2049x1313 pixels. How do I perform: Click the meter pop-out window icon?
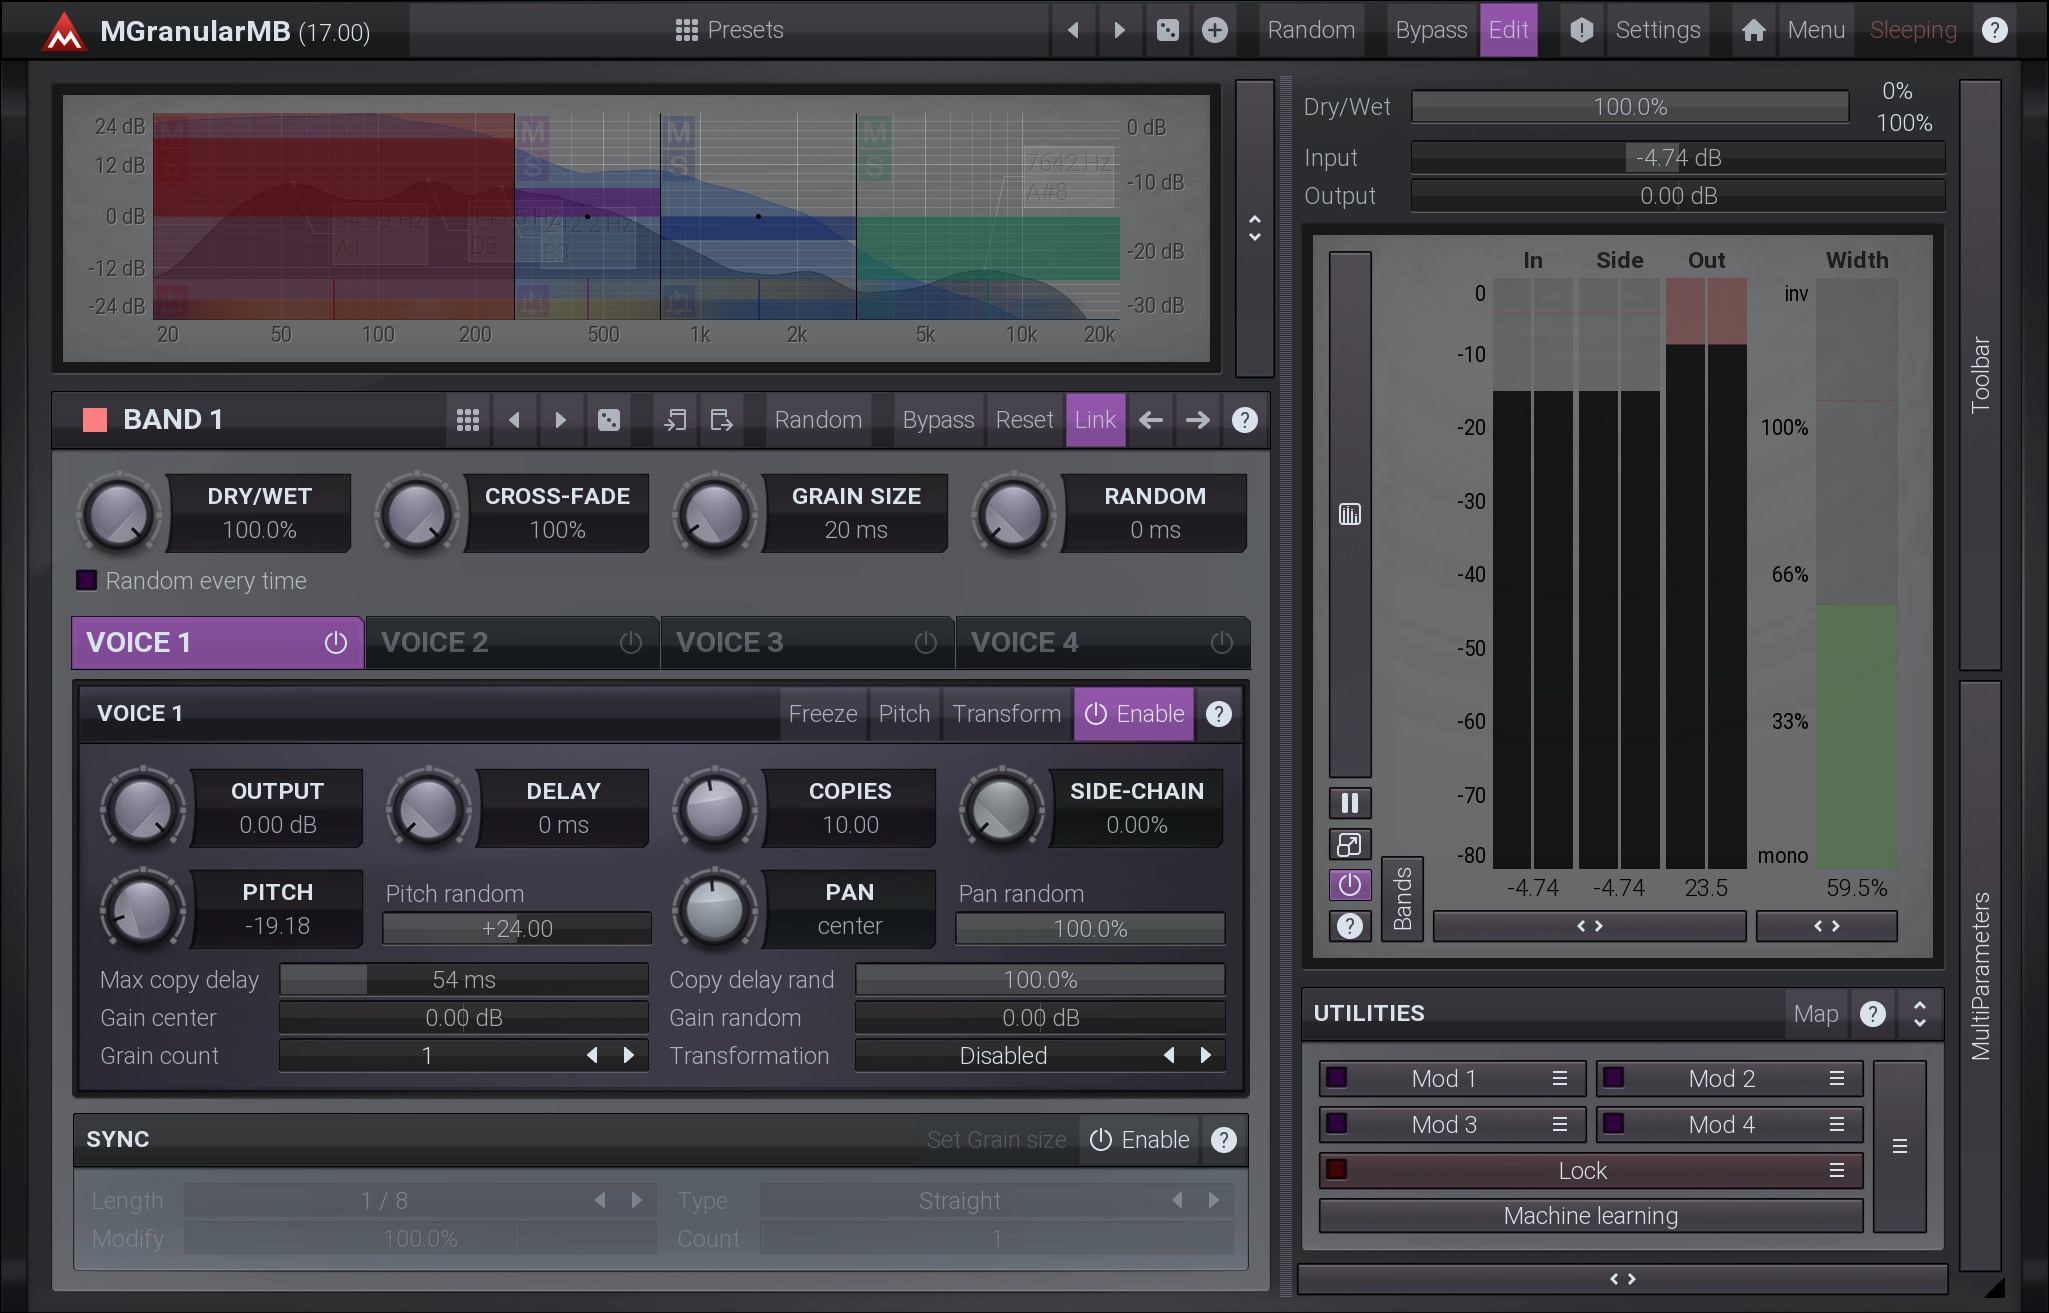[1349, 845]
